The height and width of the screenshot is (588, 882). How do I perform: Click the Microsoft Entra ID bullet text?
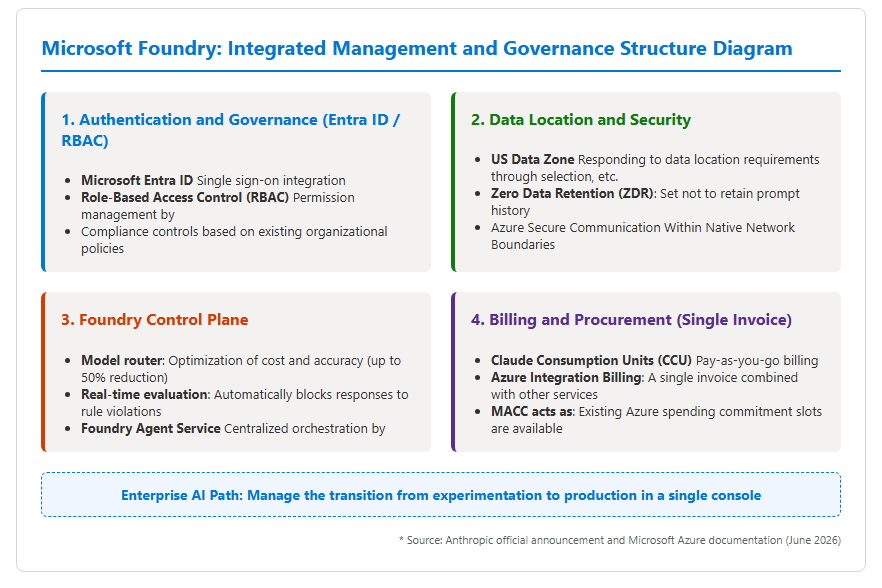213,181
